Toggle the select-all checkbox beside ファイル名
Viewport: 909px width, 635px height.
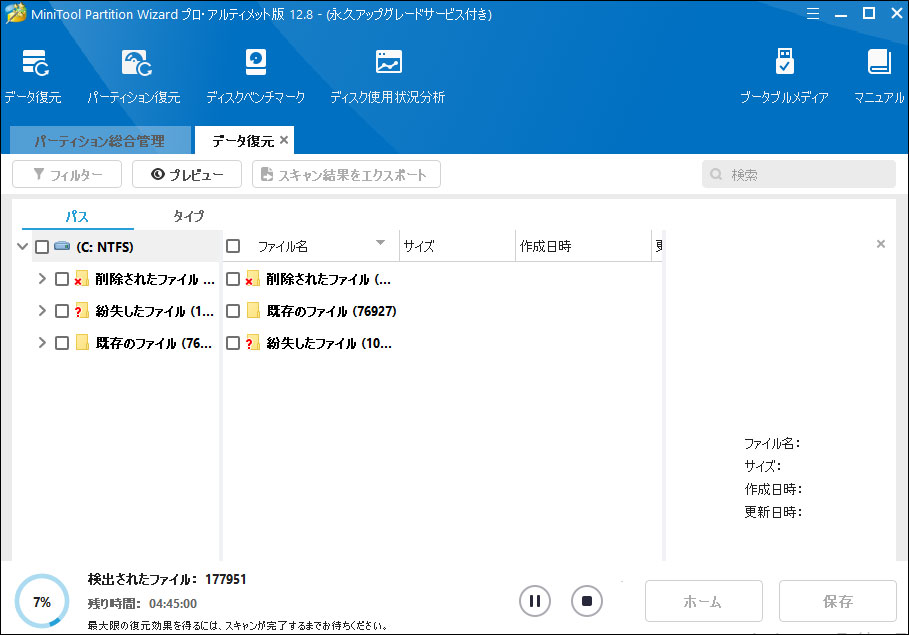coord(233,246)
